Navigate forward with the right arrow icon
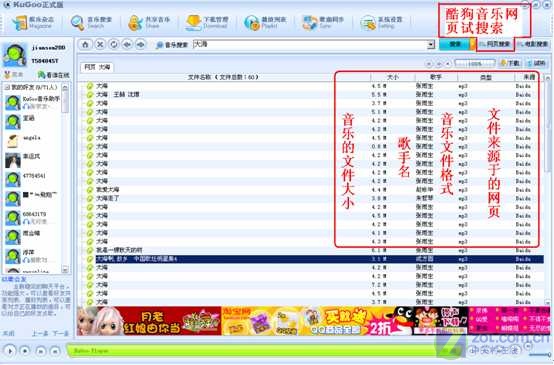Image resolution: width=554 pixels, height=365 pixels. [141, 45]
